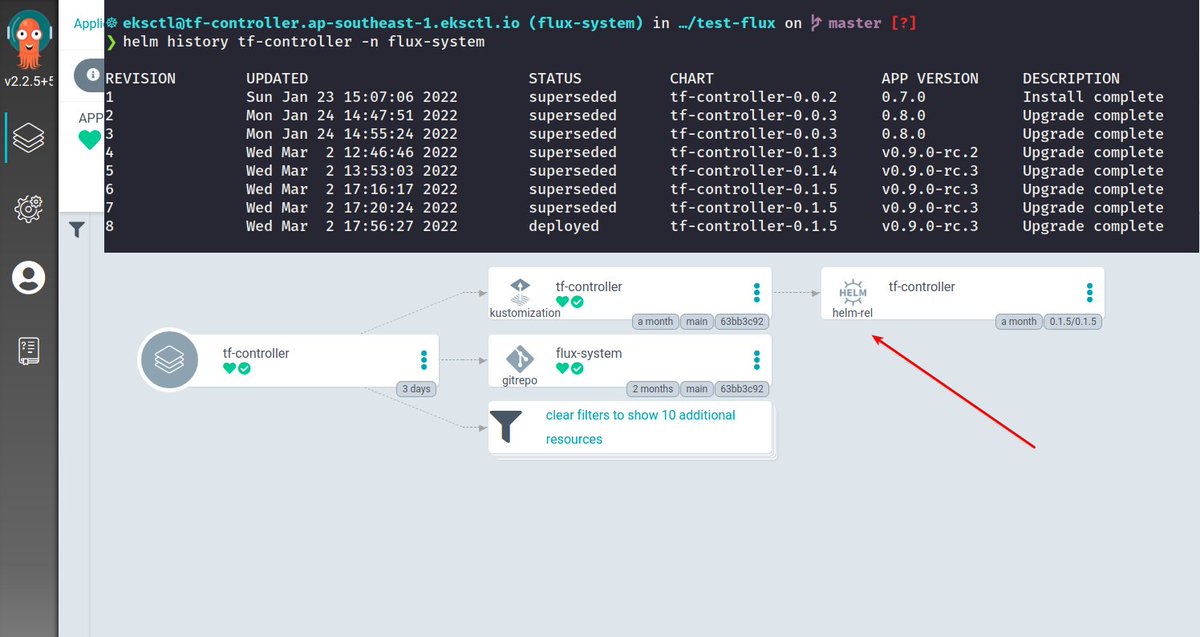Viewport: 1200px width, 637px height.
Task: Click the synced checkmark on the flux-system node
Action: coord(577,369)
